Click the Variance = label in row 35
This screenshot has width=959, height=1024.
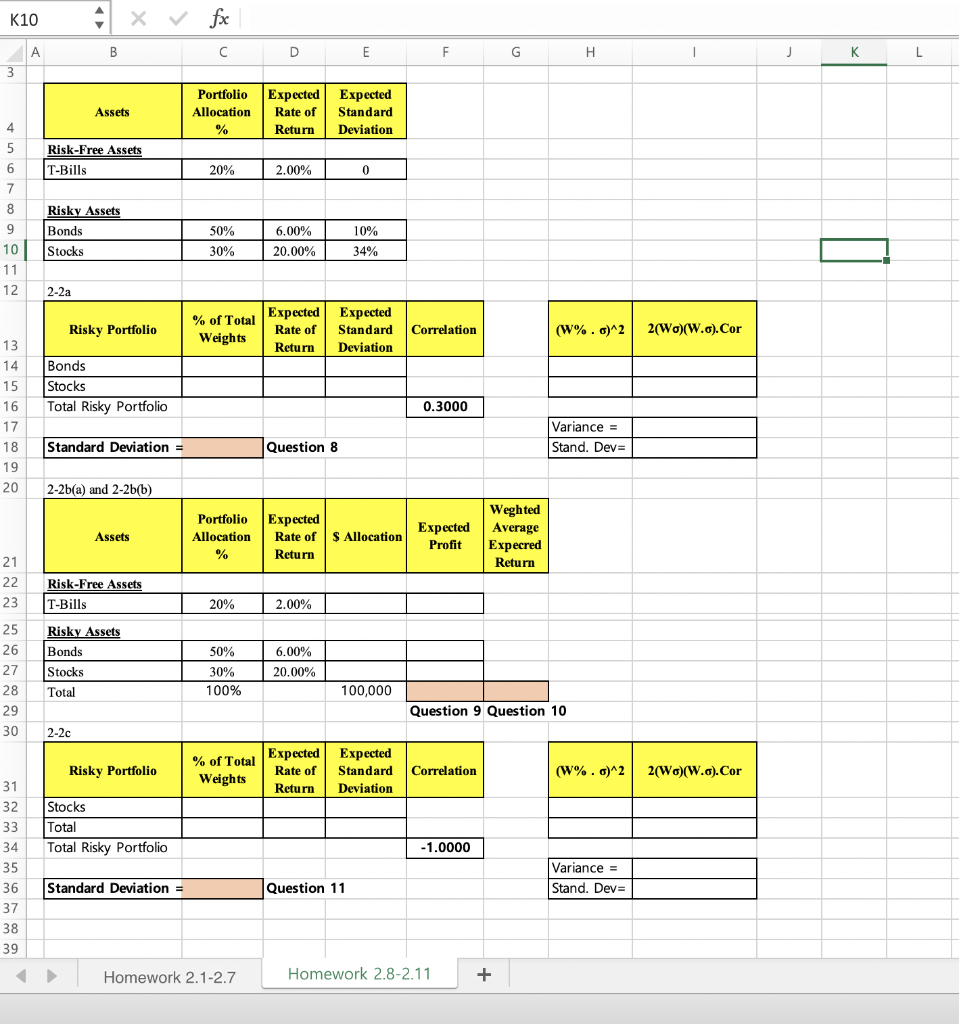pyautogui.click(x=590, y=868)
